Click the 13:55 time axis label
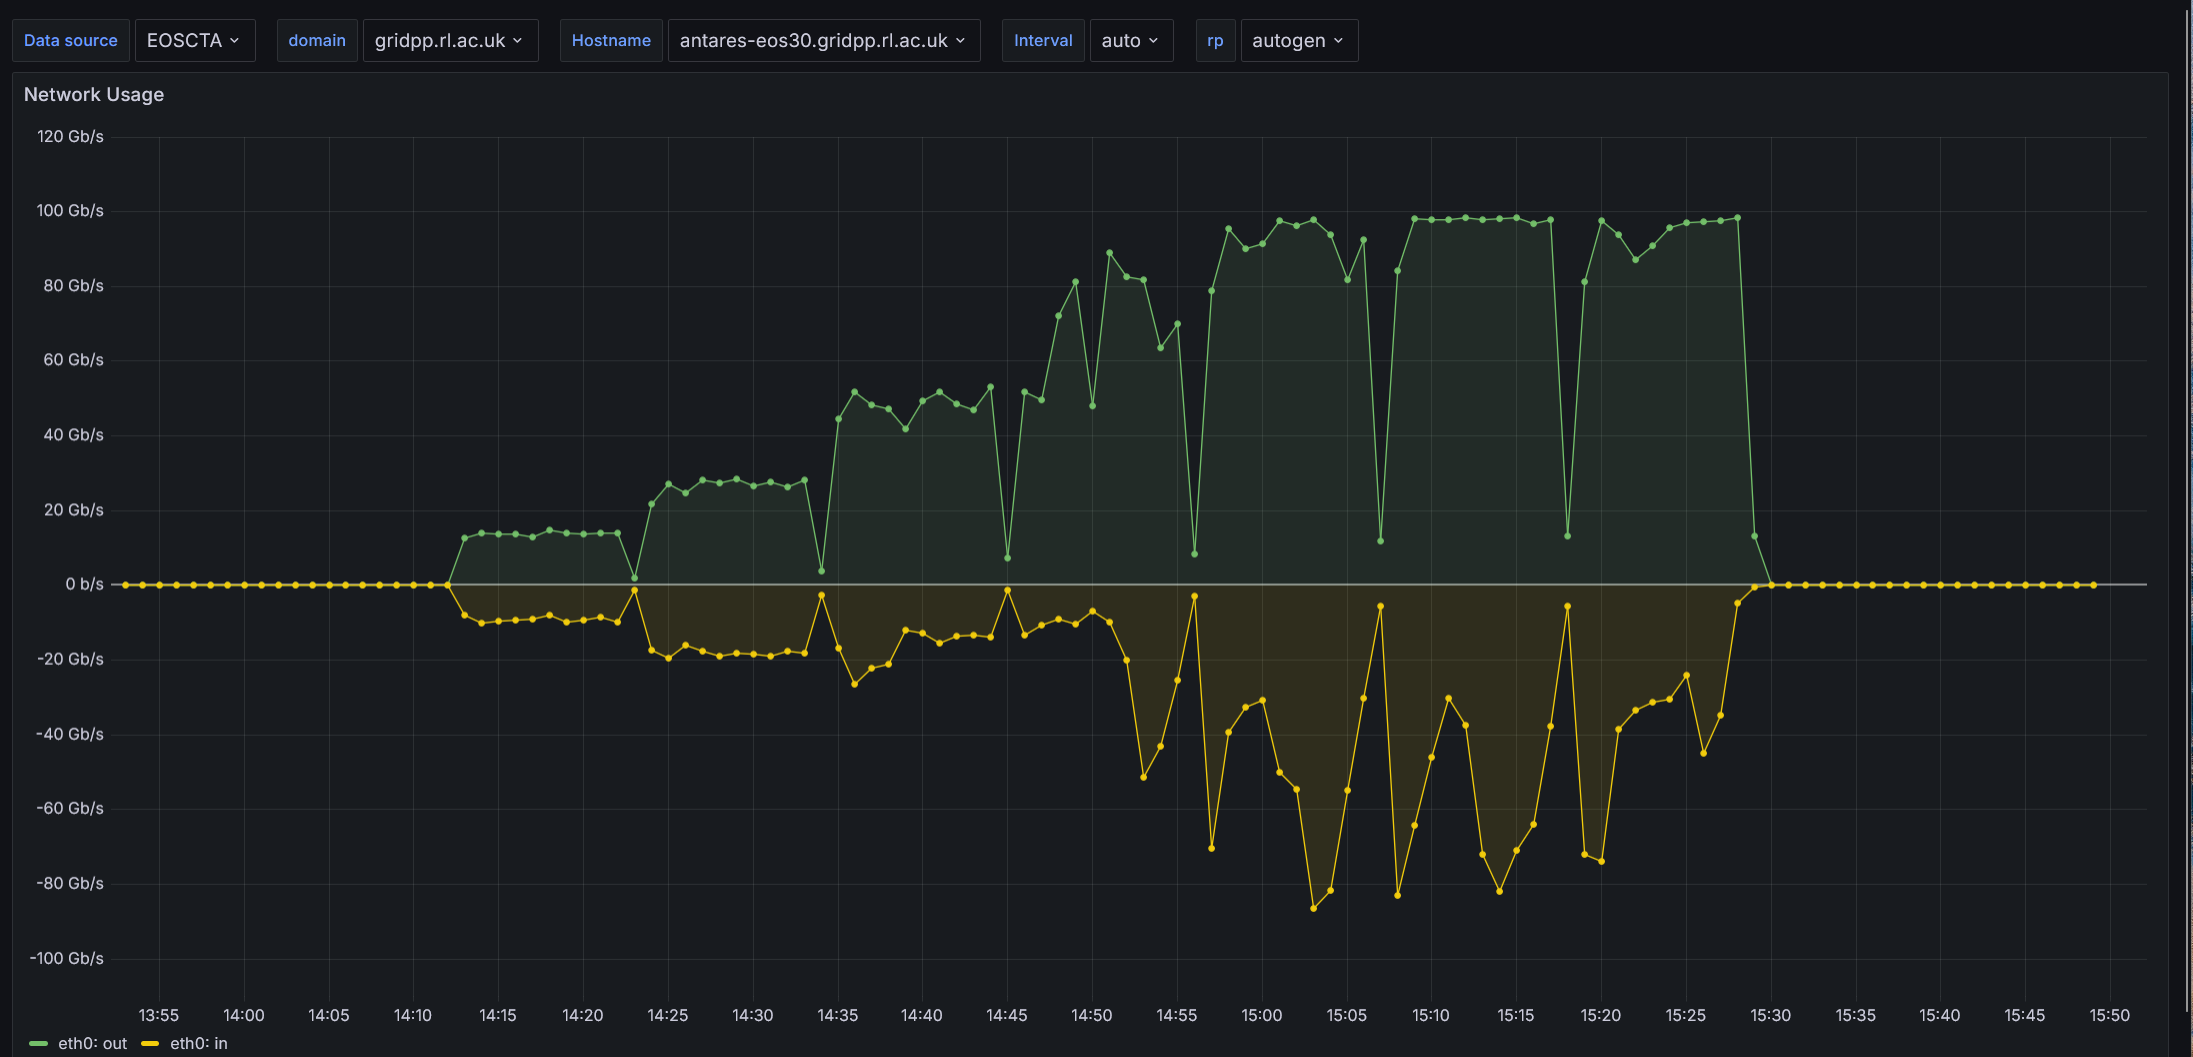This screenshot has height=1057, width=2193. pos(159,1015)
